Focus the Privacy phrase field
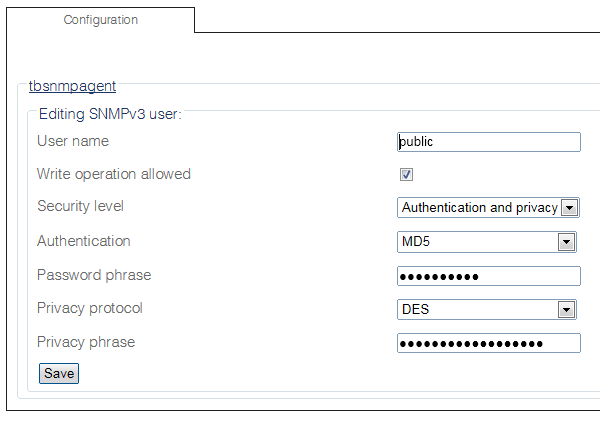 488,344
